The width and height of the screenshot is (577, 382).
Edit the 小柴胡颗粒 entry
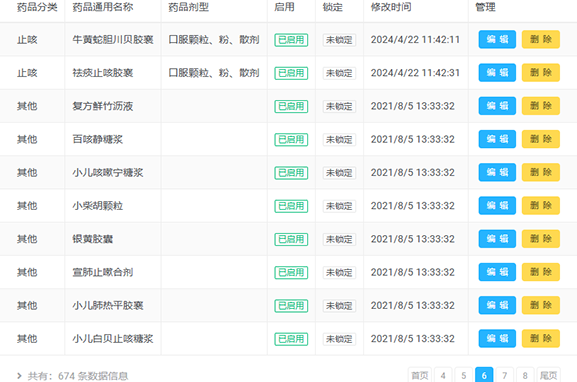(x=497, y=205)
